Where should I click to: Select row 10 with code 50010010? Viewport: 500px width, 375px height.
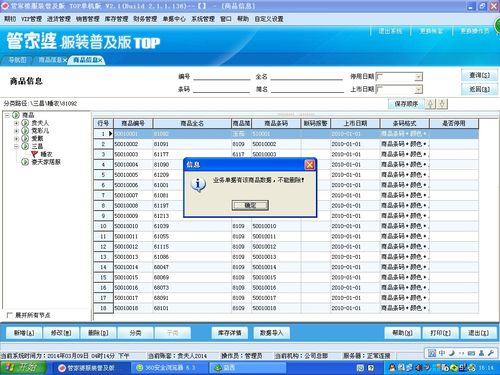(286, 226)
